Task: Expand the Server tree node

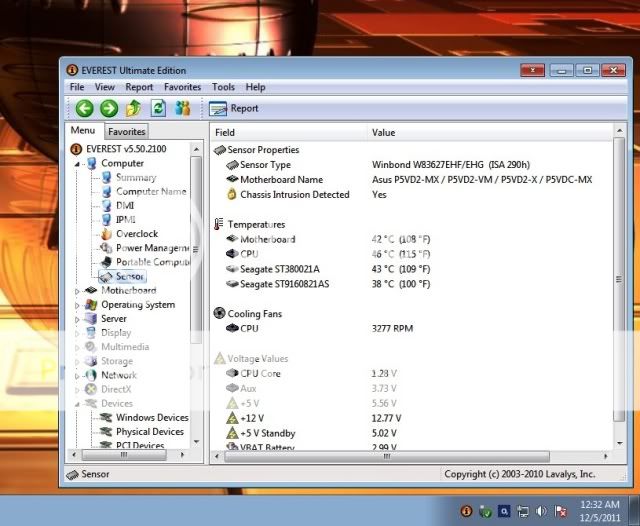Action: click(77, 319)
